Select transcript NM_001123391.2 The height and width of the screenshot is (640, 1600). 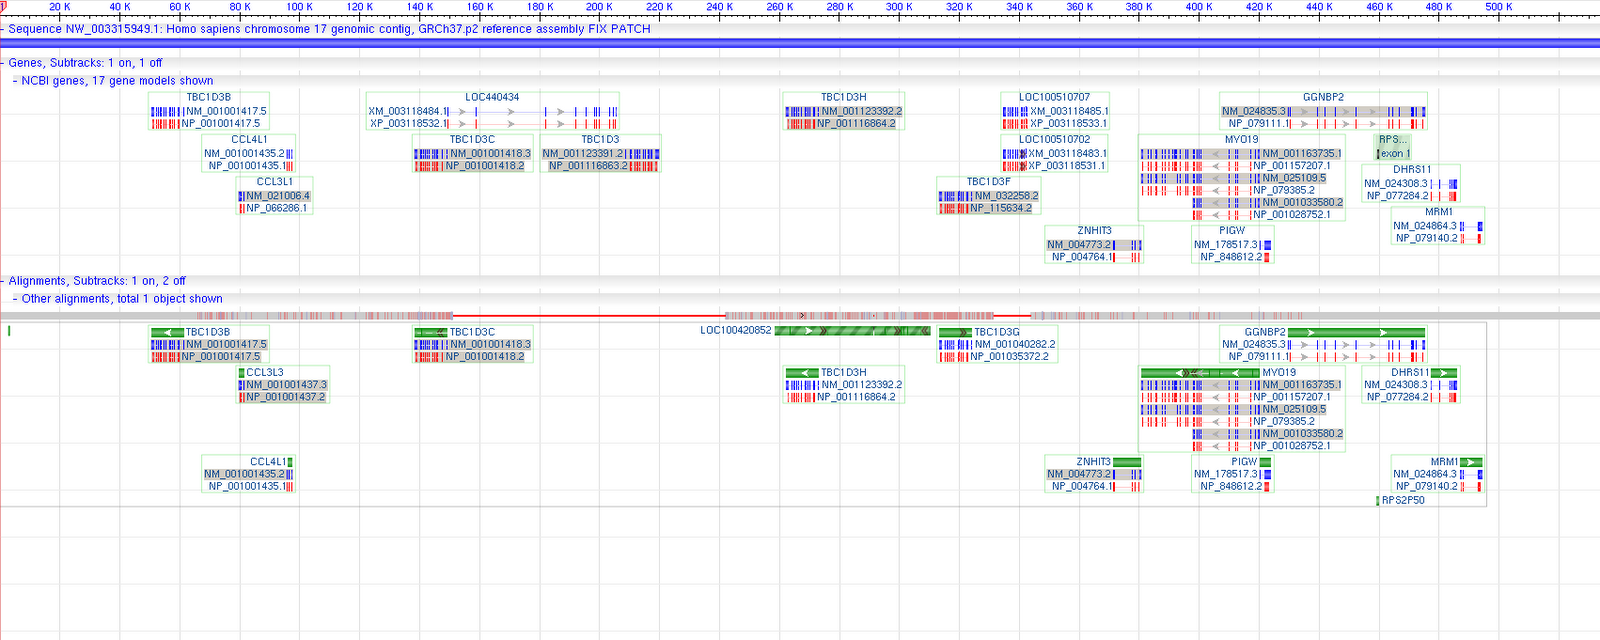tap(584, 154)
